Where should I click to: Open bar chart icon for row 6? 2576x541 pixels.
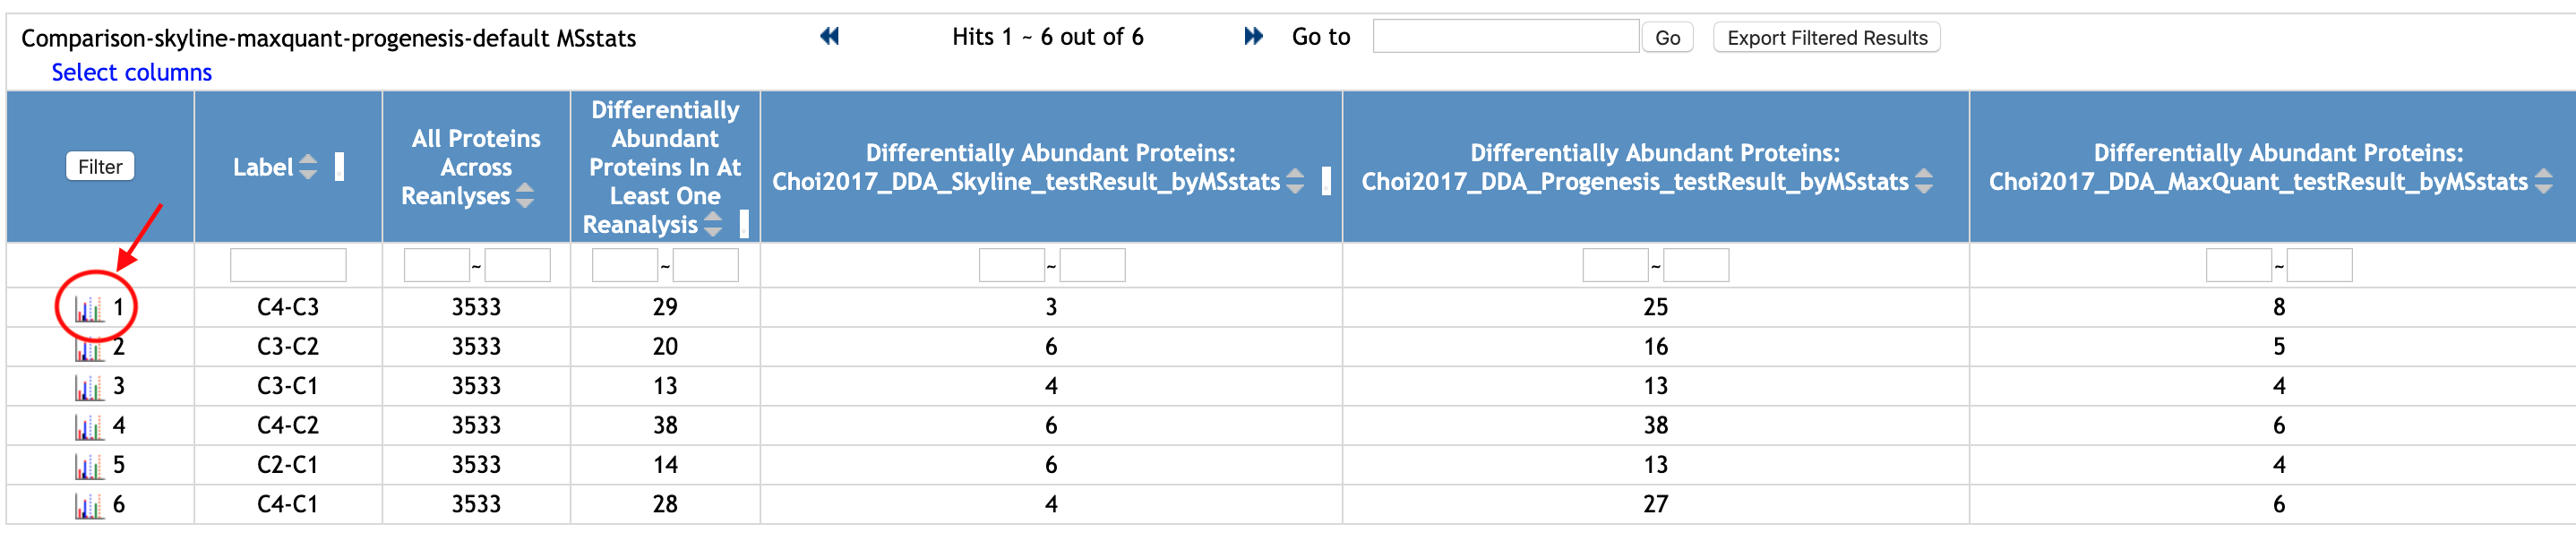[89, 505]
